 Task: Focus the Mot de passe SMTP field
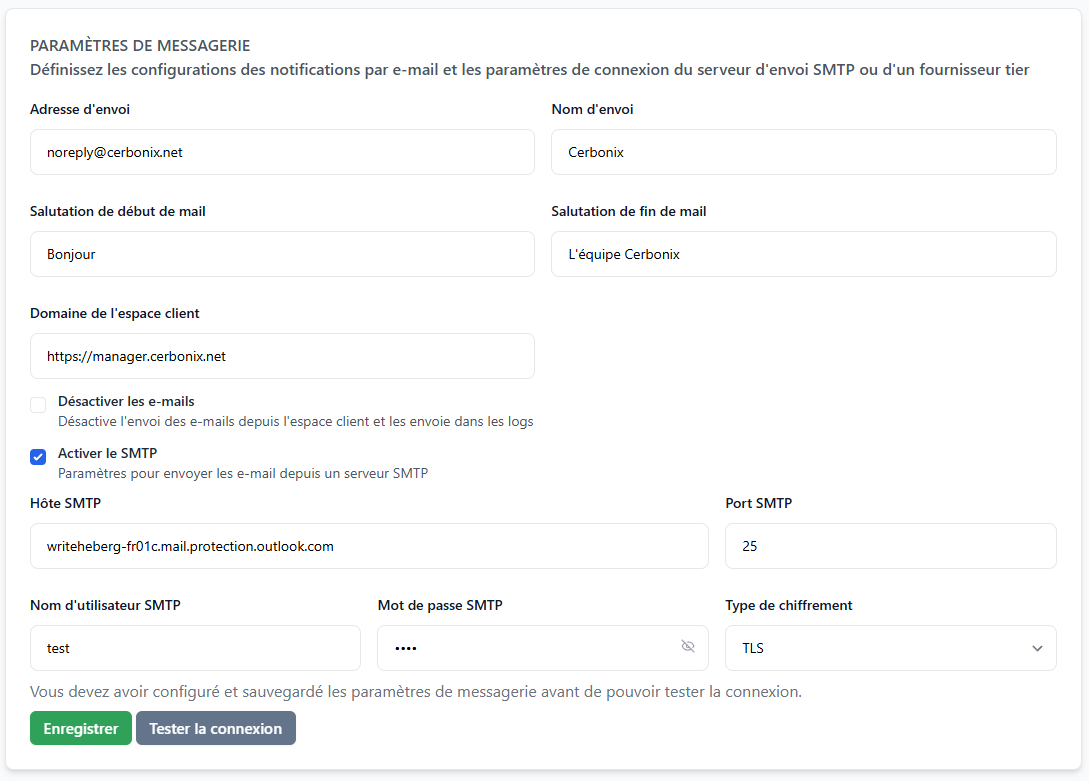525,648
